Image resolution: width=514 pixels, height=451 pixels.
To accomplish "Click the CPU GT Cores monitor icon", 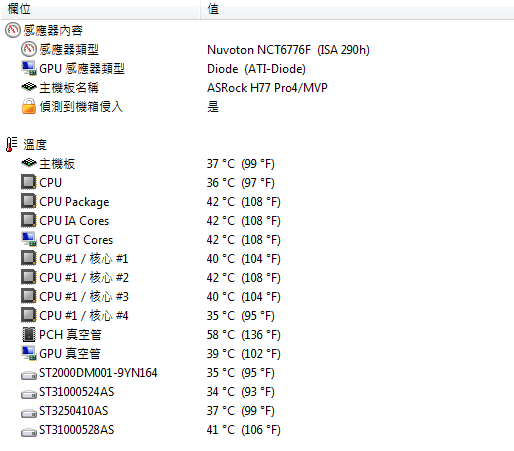I will 29,239.
